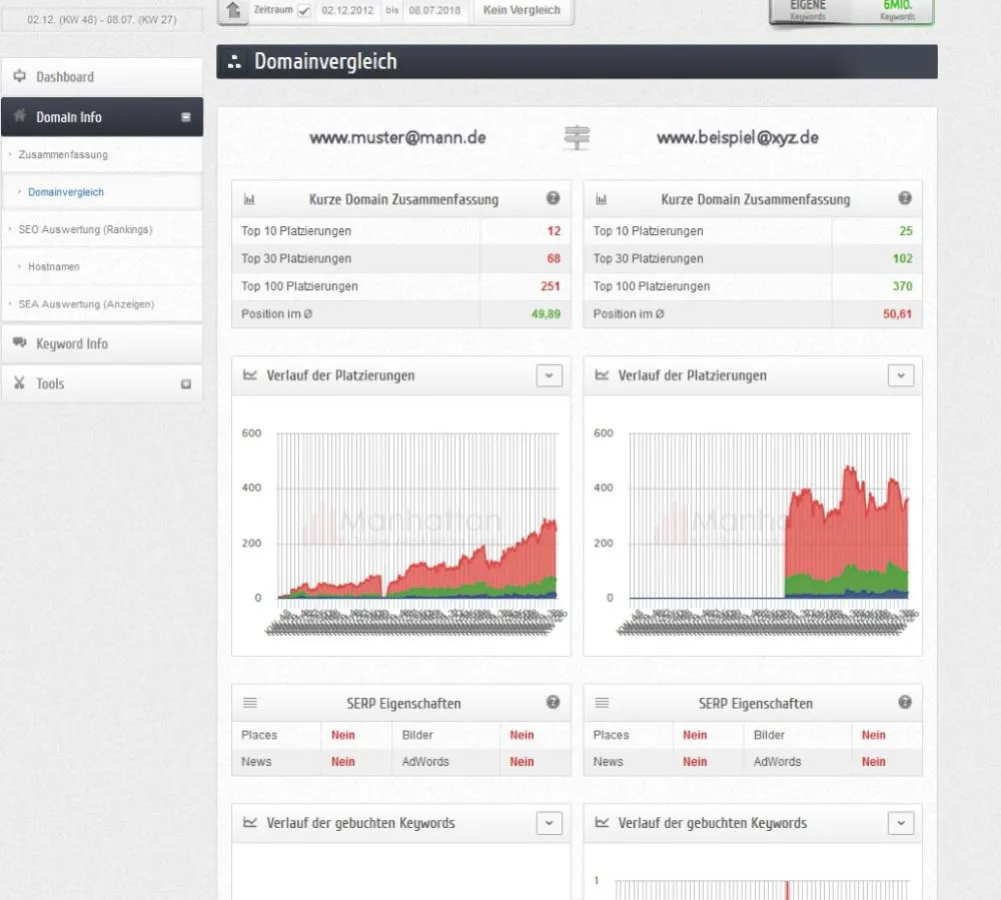
Task: Expand the Verlauf der gebuchten Keywords dropdown
Action: [x=548, y=823]
